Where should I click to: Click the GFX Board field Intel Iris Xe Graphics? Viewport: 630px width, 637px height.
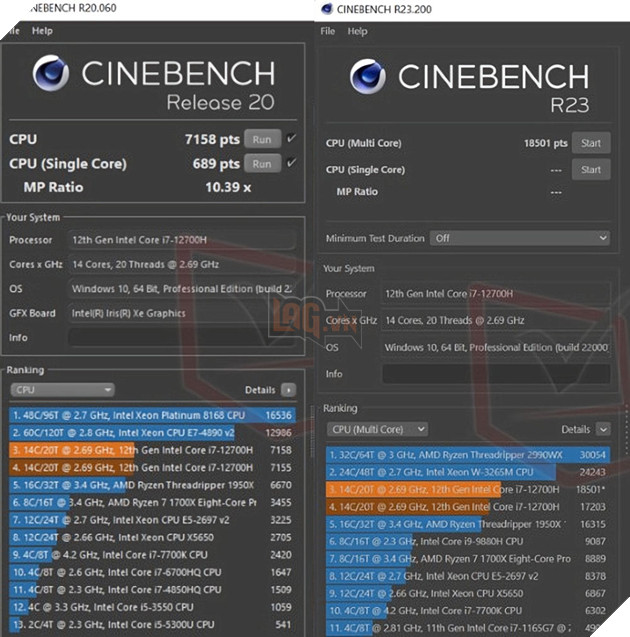pos(182,313)
